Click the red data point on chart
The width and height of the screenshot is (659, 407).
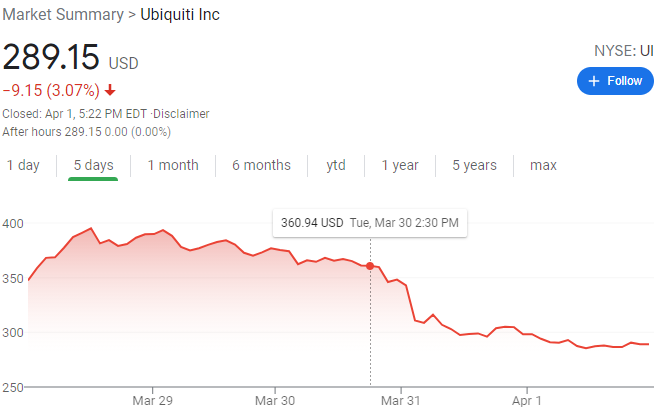pyautogui.click(x=370, y=266)
